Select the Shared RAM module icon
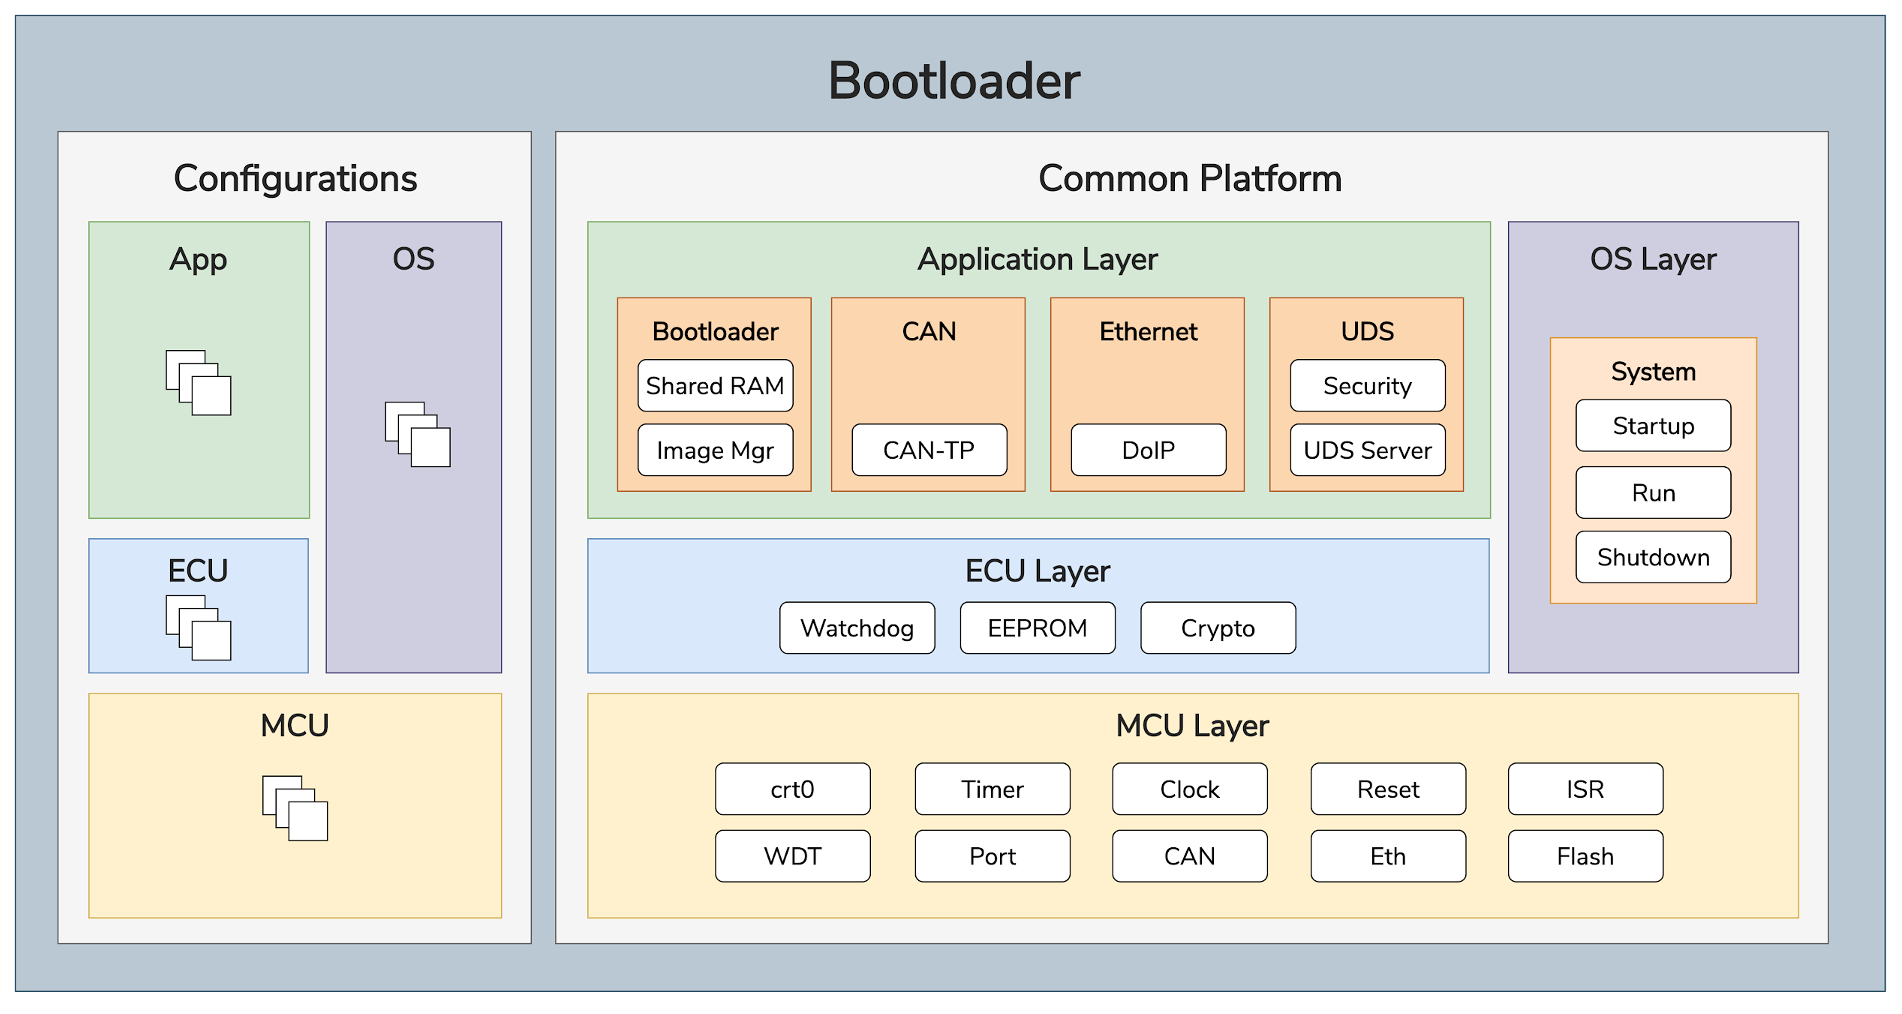 pyautogui.click(x=714, y=386)
